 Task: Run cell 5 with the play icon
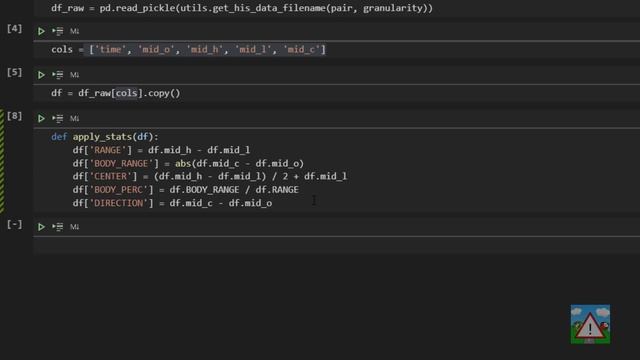[41, 75]
